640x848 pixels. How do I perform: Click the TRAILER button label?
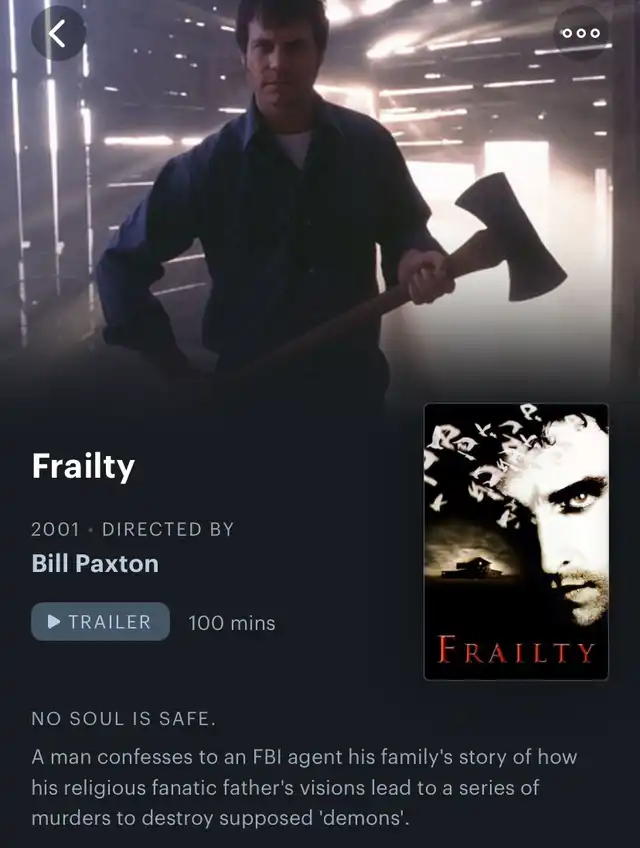click(109, 622)
